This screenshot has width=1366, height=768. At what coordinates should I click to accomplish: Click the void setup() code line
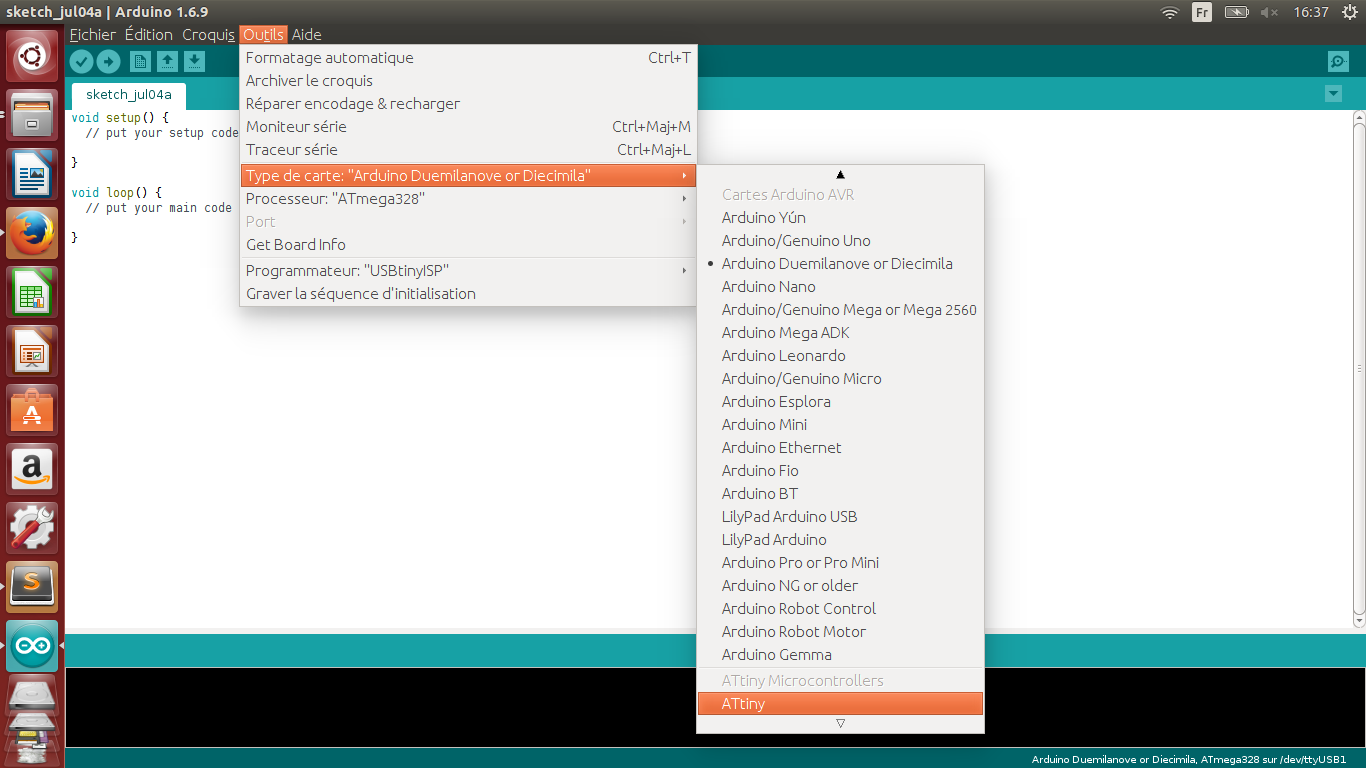pyautogui.click(x=120, y=118)
